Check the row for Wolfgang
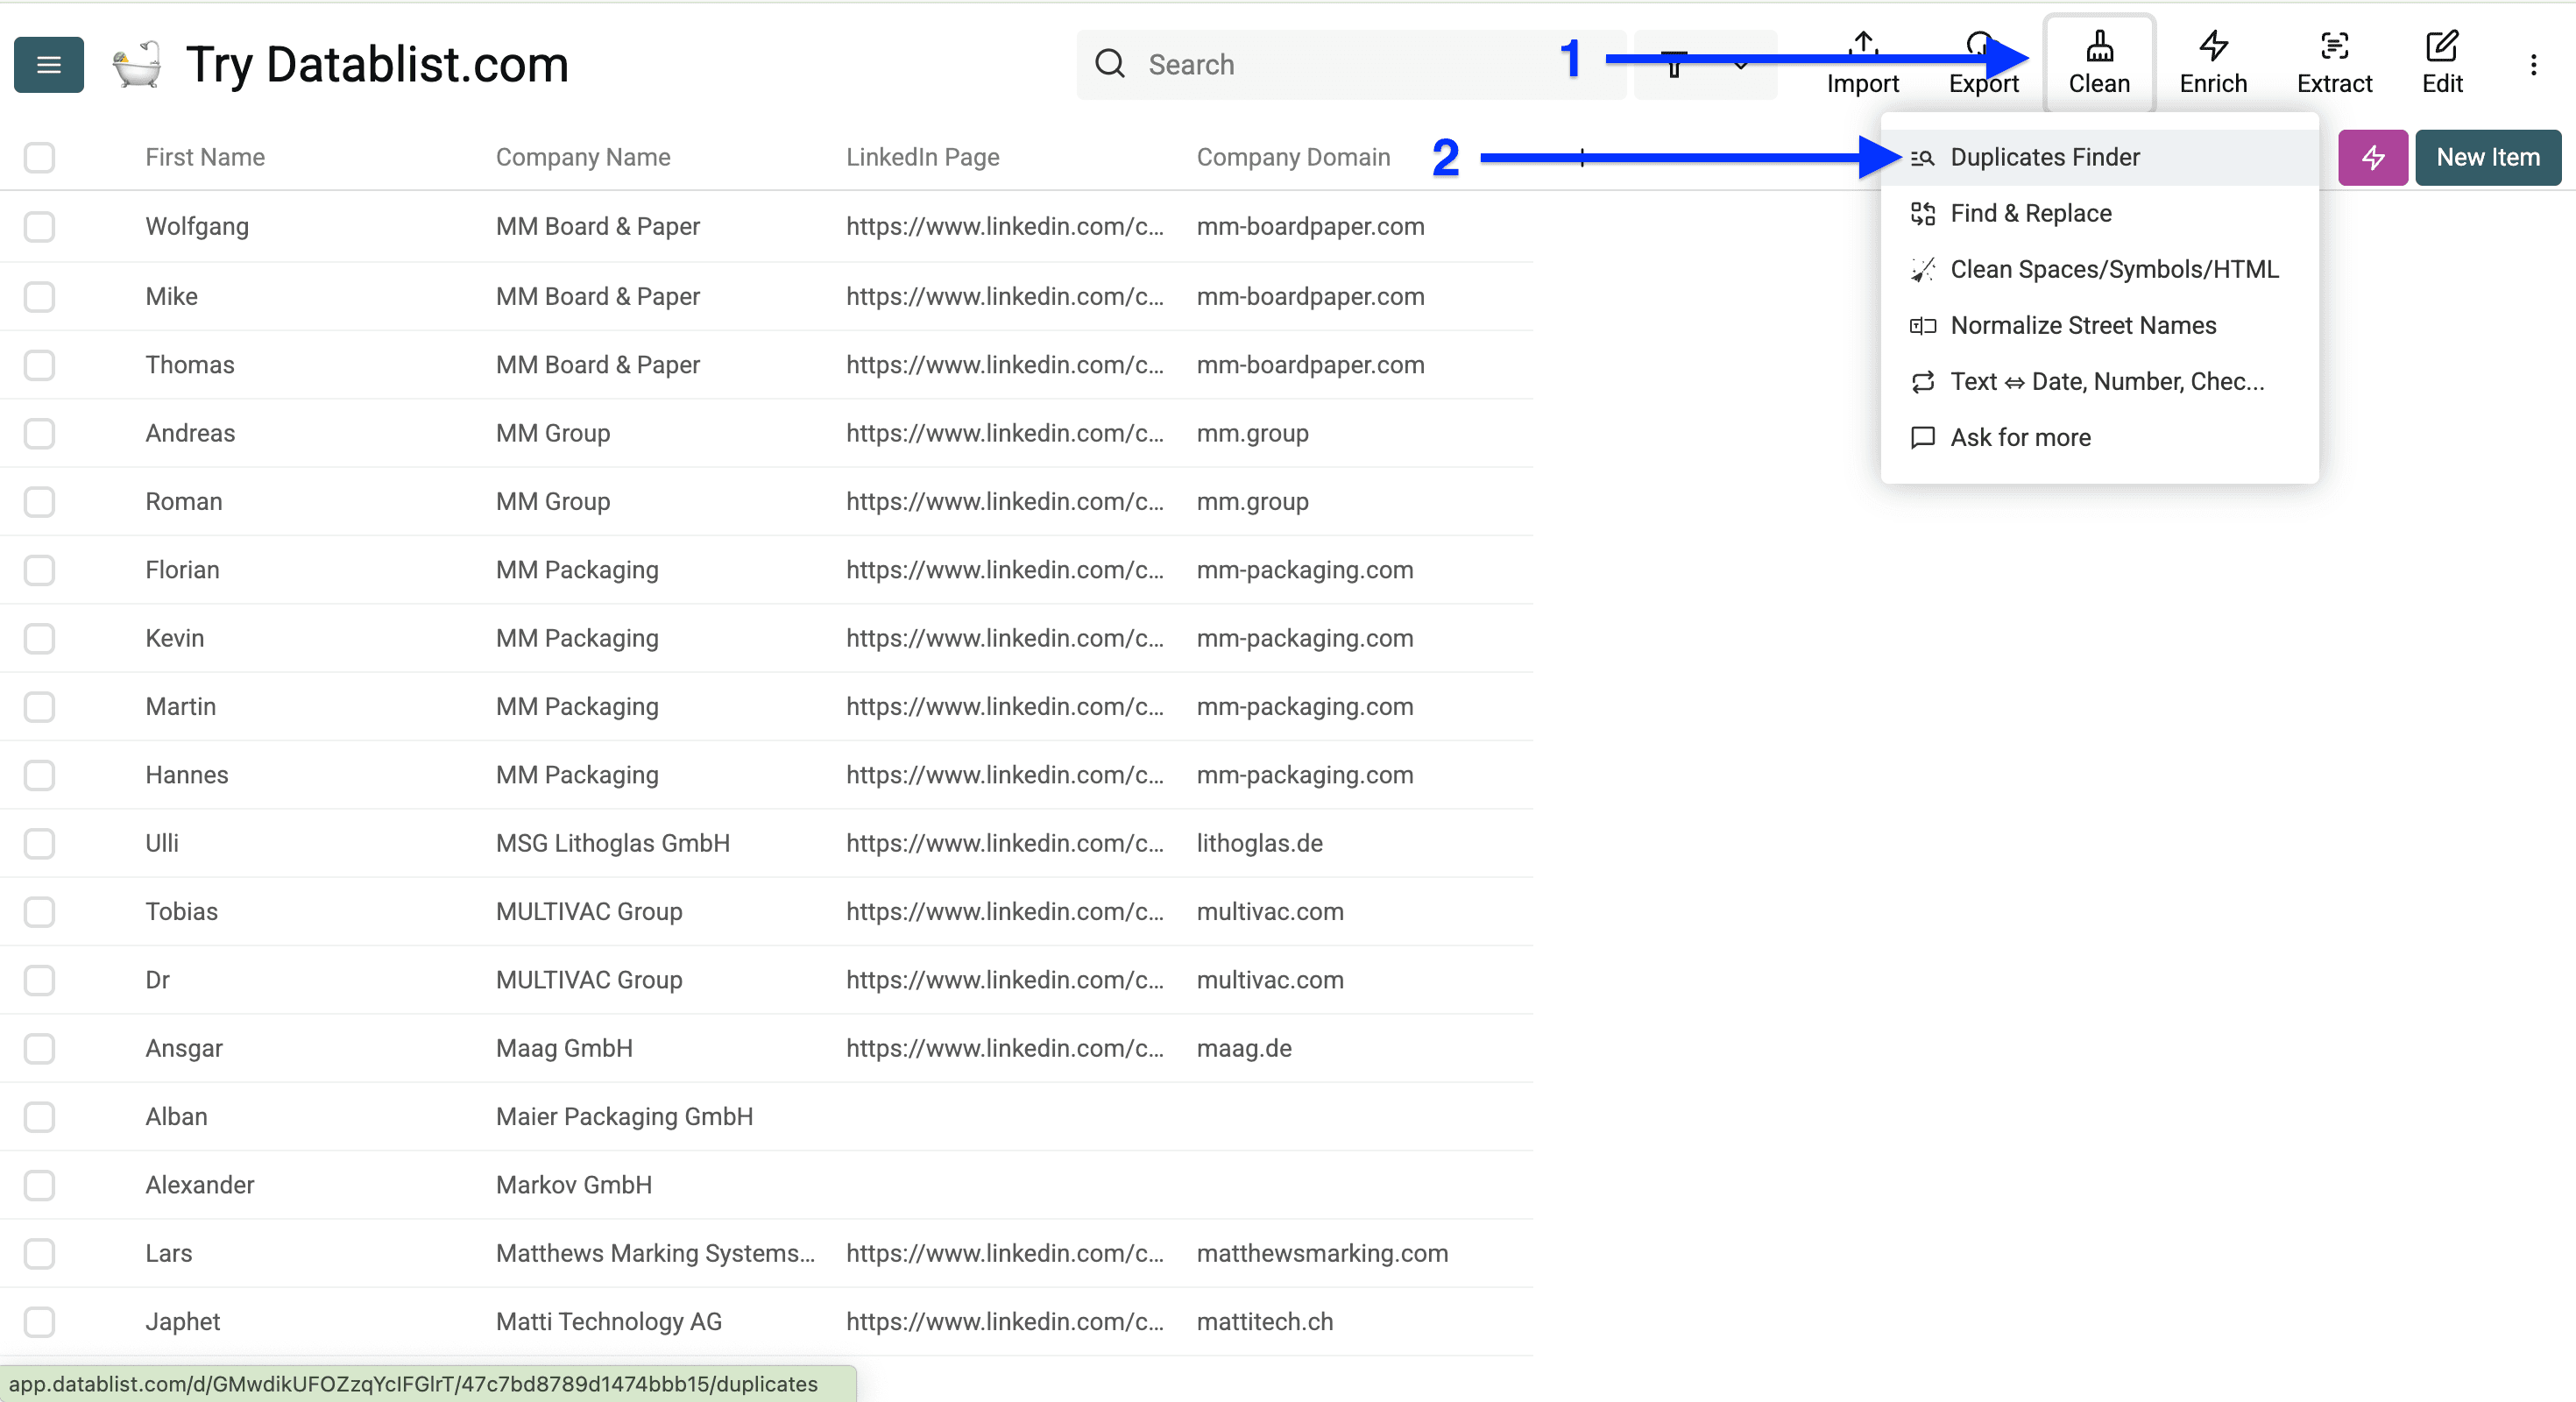Image resolution: width=2576 pixels, height=1402 pixels. (x=39, y=227)
